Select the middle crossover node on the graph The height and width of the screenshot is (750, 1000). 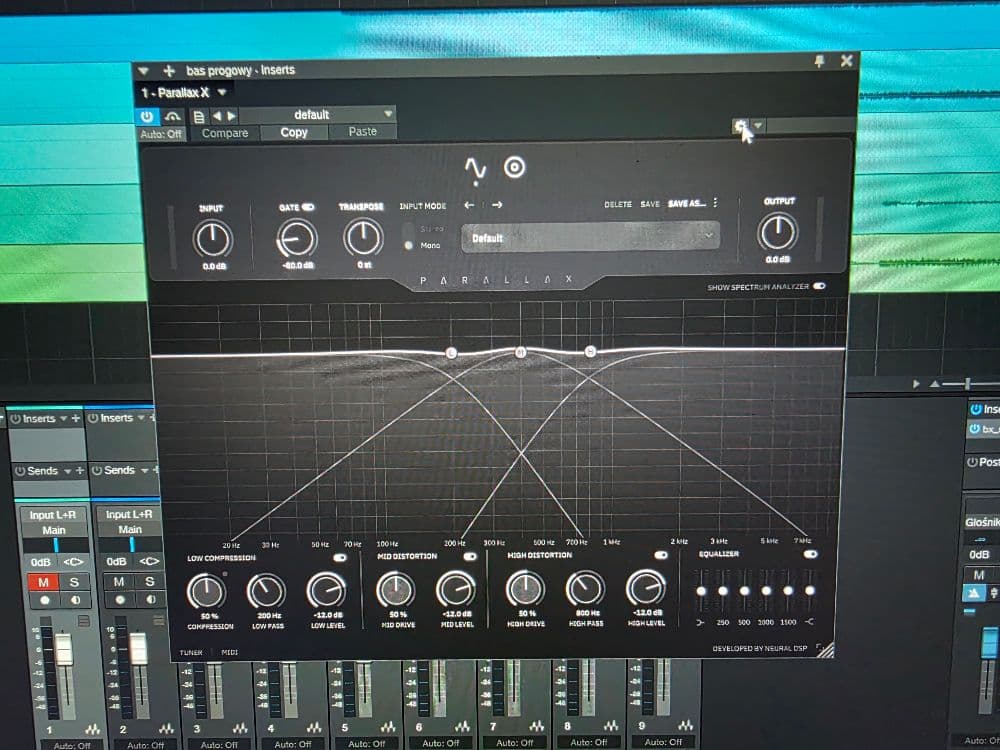coord(520,352)
